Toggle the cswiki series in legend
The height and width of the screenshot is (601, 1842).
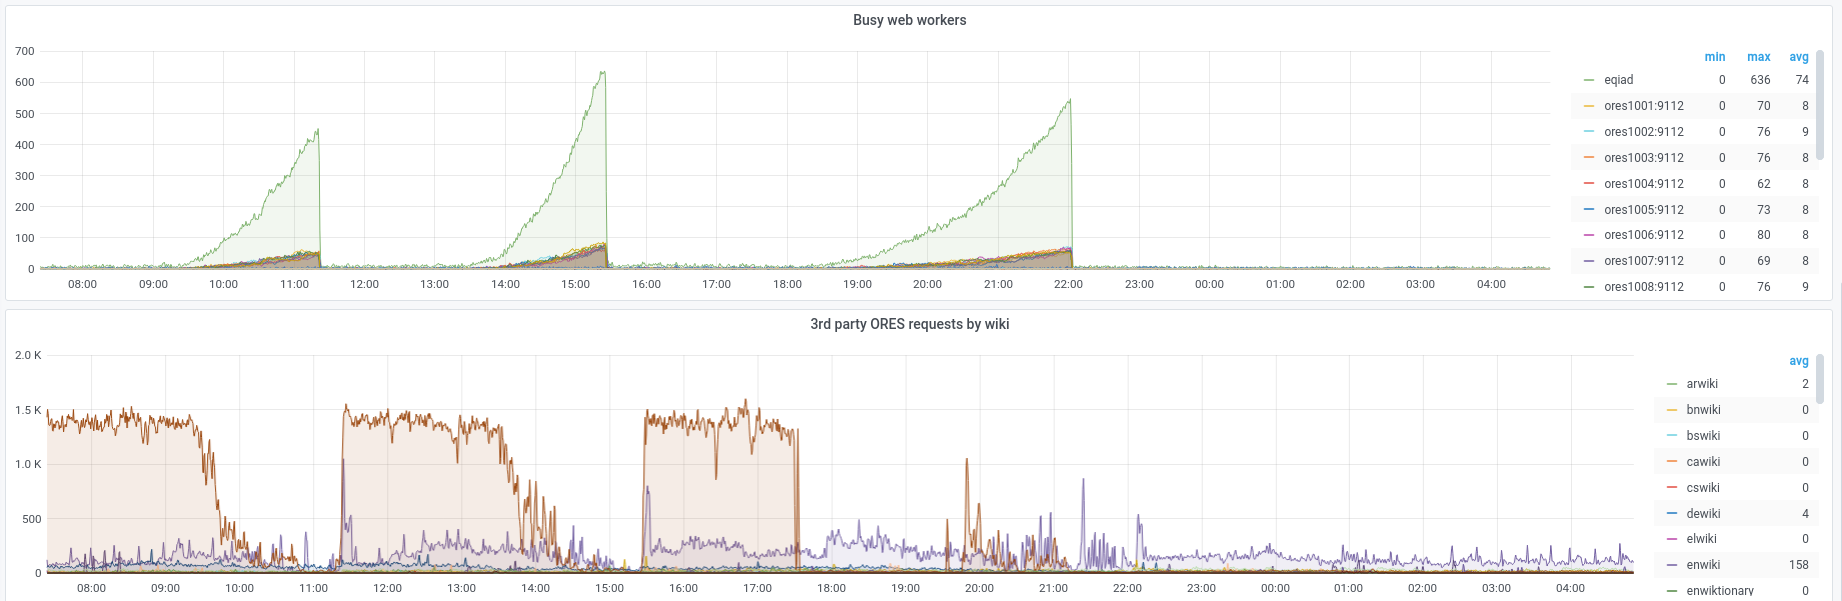click(x=1703, y=488)
